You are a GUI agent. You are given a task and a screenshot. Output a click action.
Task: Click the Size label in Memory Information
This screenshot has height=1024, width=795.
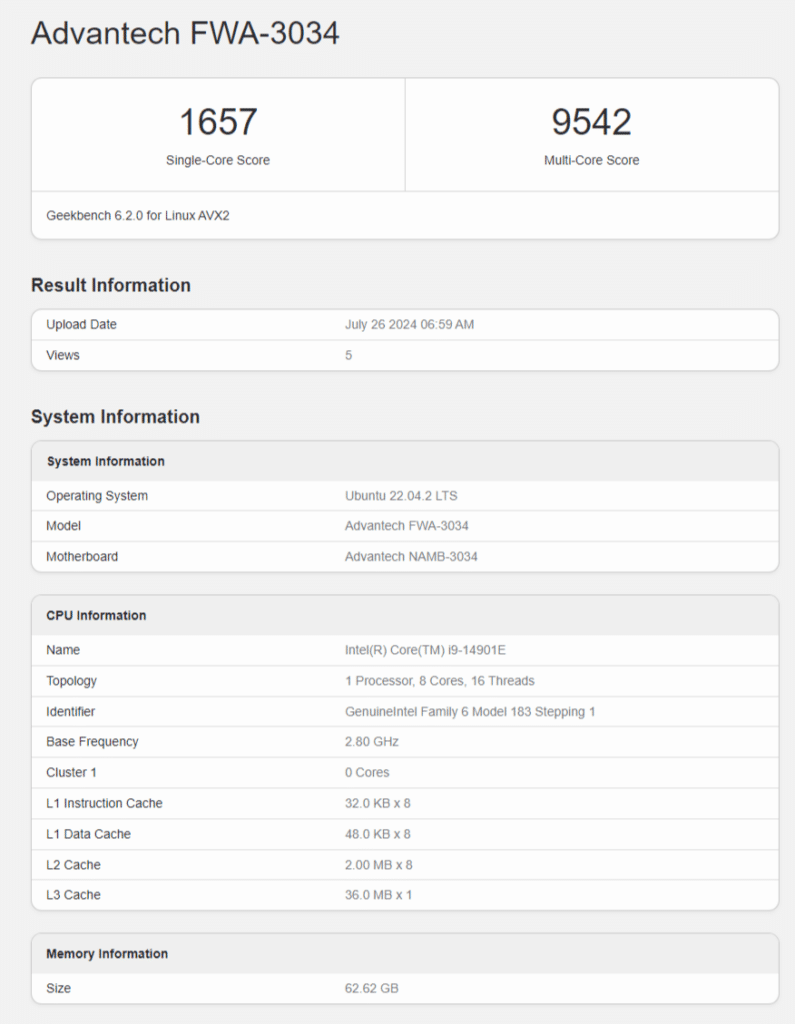pos(58,988)
